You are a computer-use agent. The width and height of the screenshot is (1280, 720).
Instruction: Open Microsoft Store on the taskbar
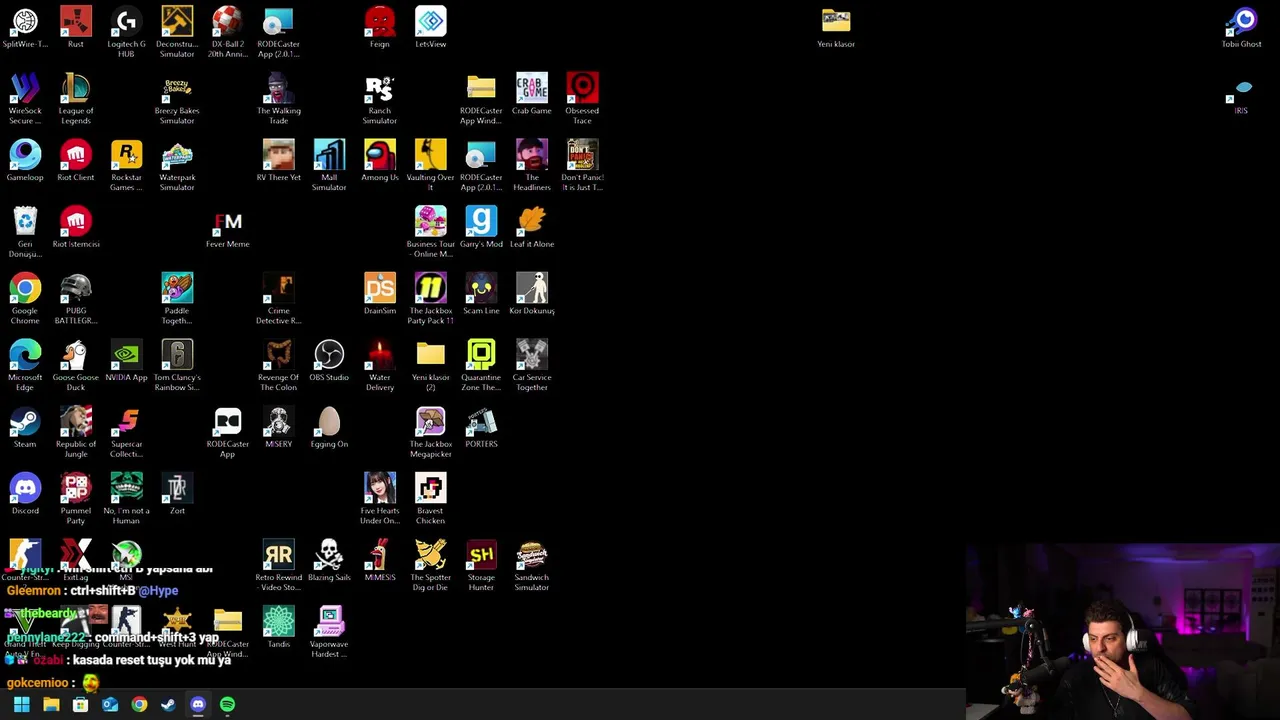click(x=80, y=705)
